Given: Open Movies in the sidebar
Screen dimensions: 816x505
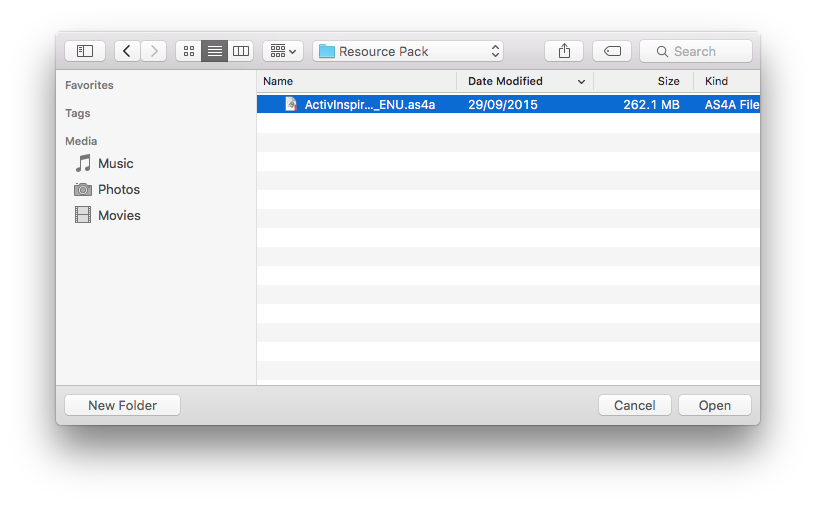Looking at the screenshot, I should coord(119,215).
